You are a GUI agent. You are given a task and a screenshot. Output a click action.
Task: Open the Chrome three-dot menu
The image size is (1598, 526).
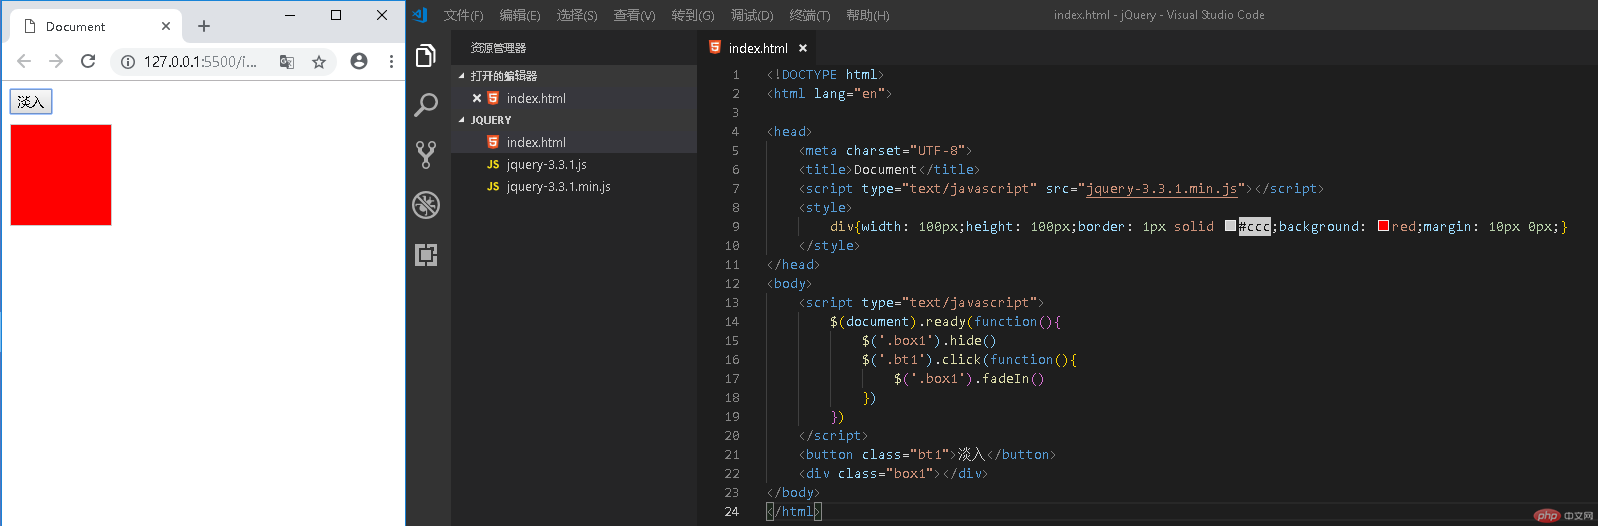pyautogui.click(x=391, y=61)
